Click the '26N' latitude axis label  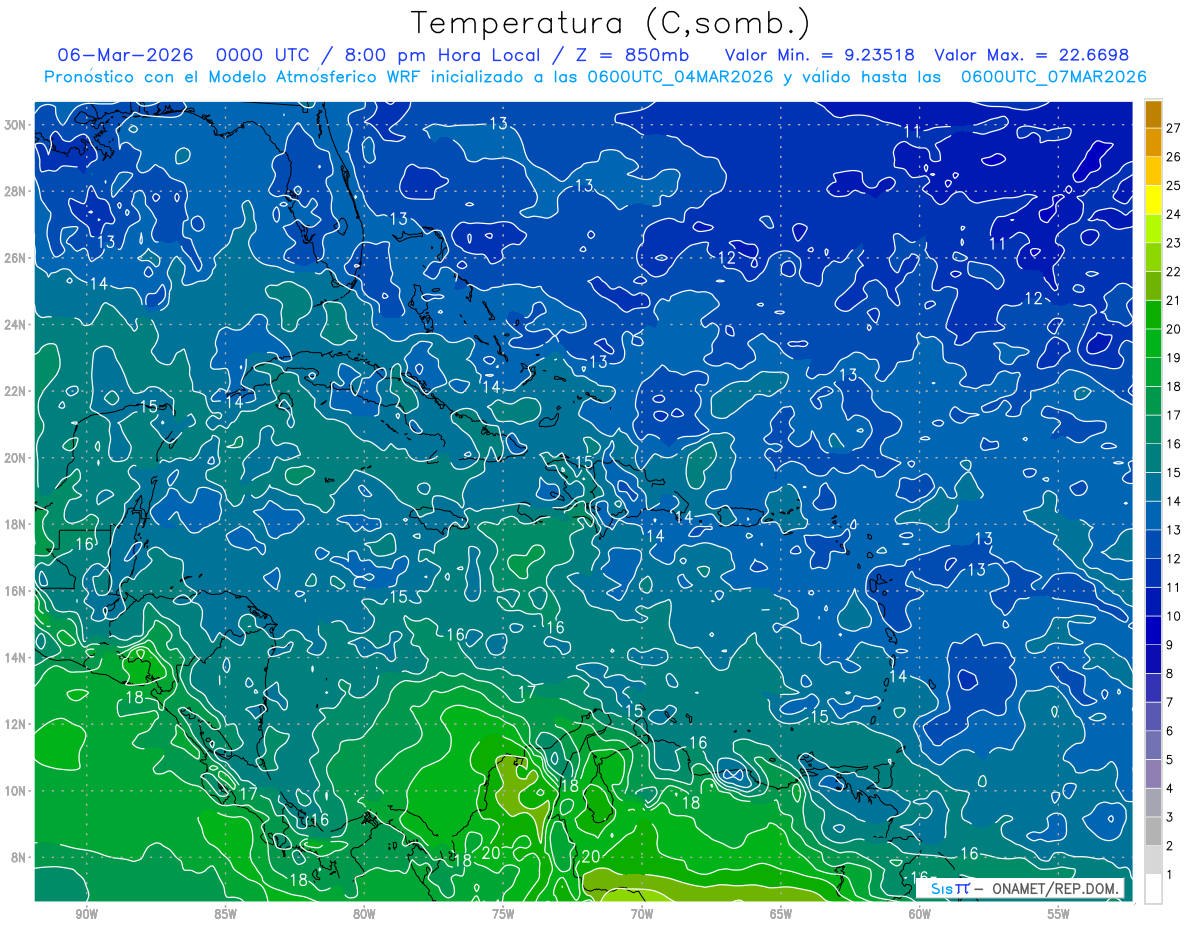(16, 258)
